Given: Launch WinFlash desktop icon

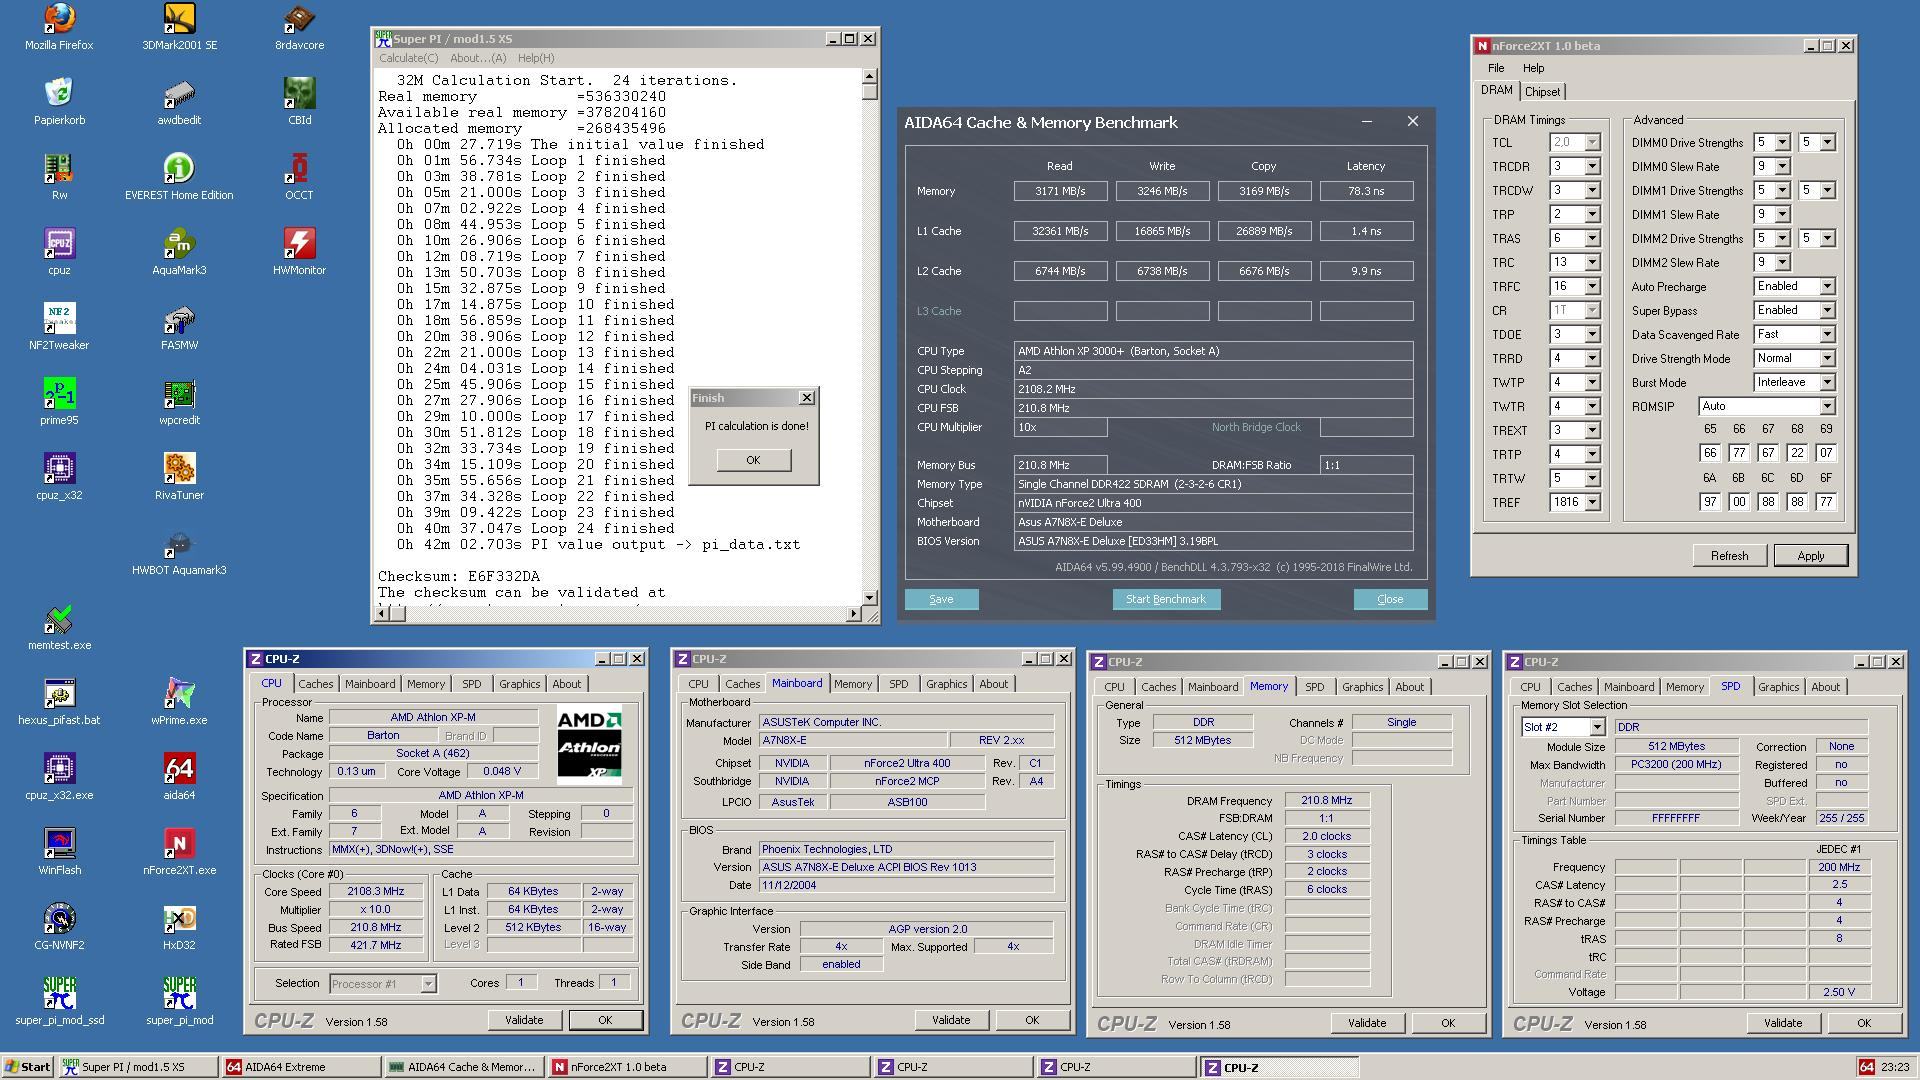Looking at the screenshot, I should pos(59,852).
